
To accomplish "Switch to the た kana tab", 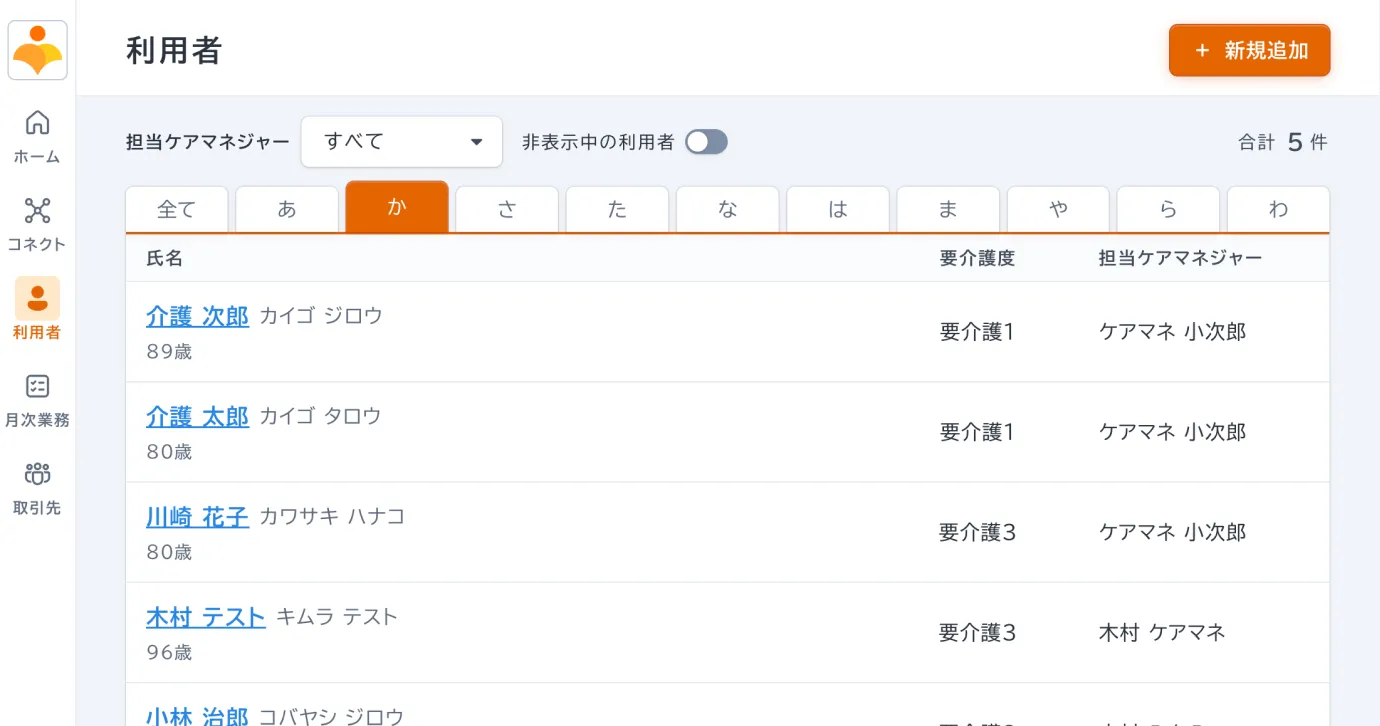I will [617, 209].
